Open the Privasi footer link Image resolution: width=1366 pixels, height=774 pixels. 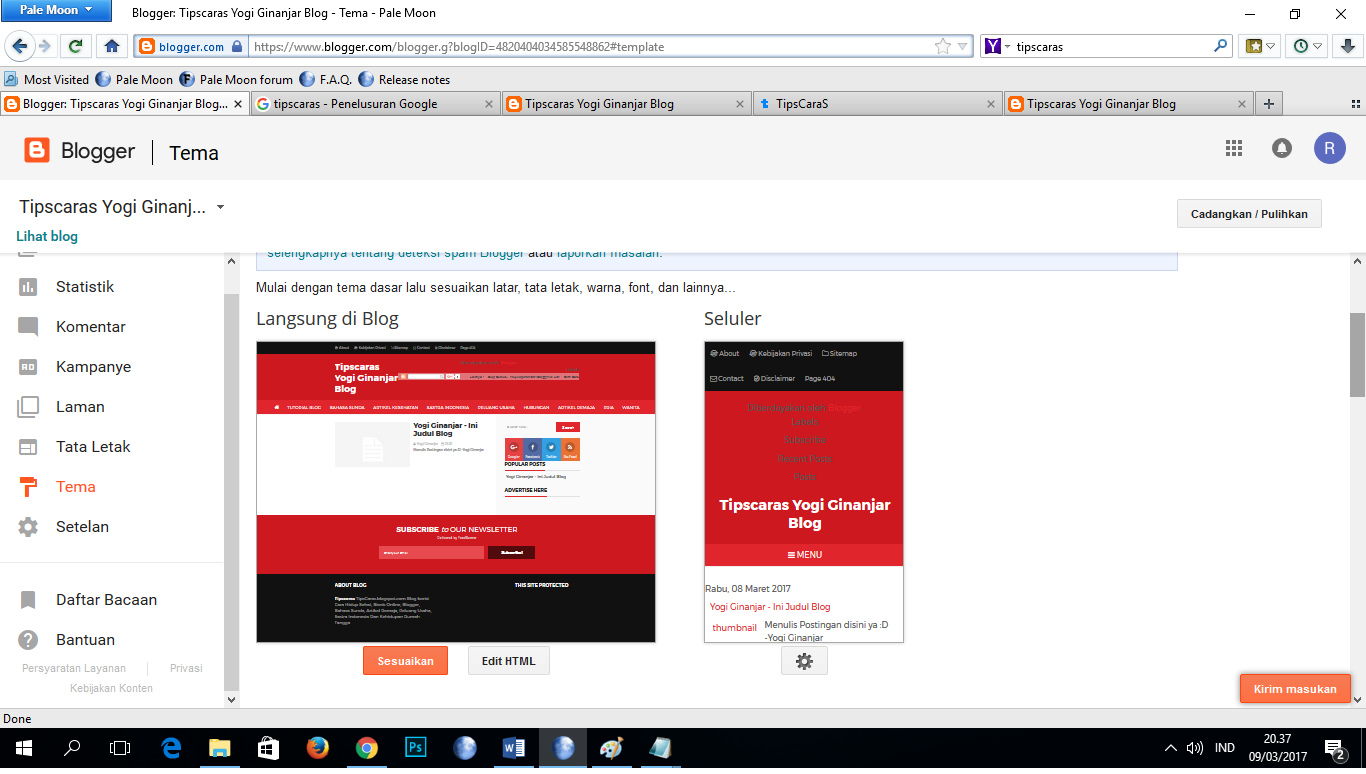click(186, 668)
